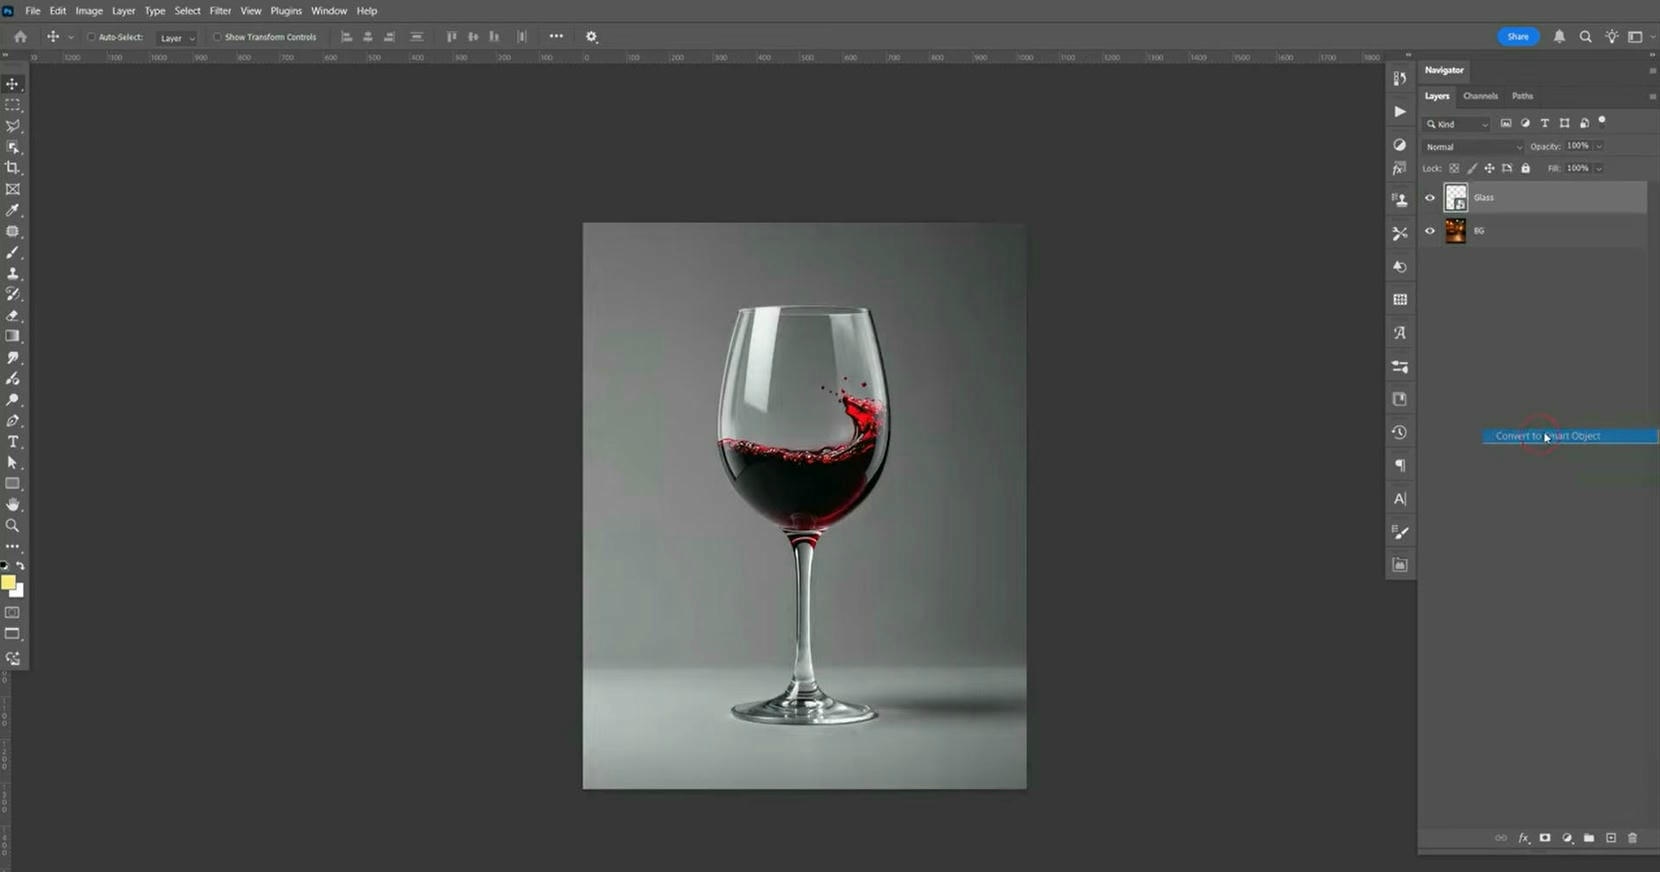The image size is (1660, 872).
Task: Delete the selected layer
Action: click(1633, 838)
